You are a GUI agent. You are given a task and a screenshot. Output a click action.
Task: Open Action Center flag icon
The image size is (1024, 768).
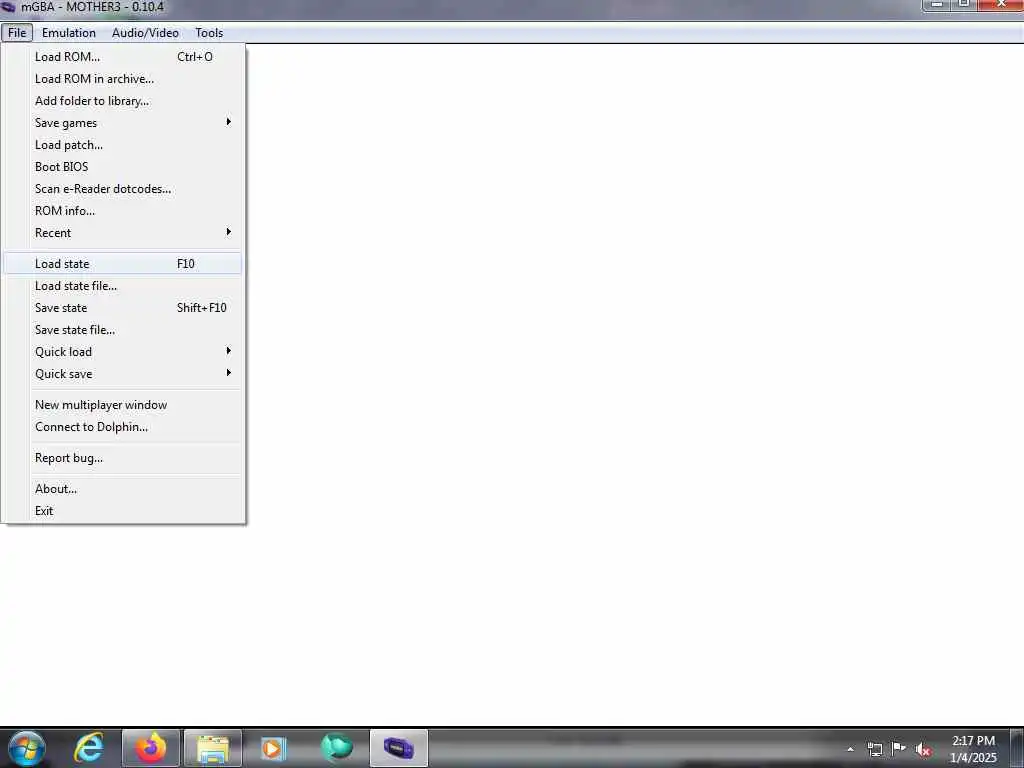899,748
